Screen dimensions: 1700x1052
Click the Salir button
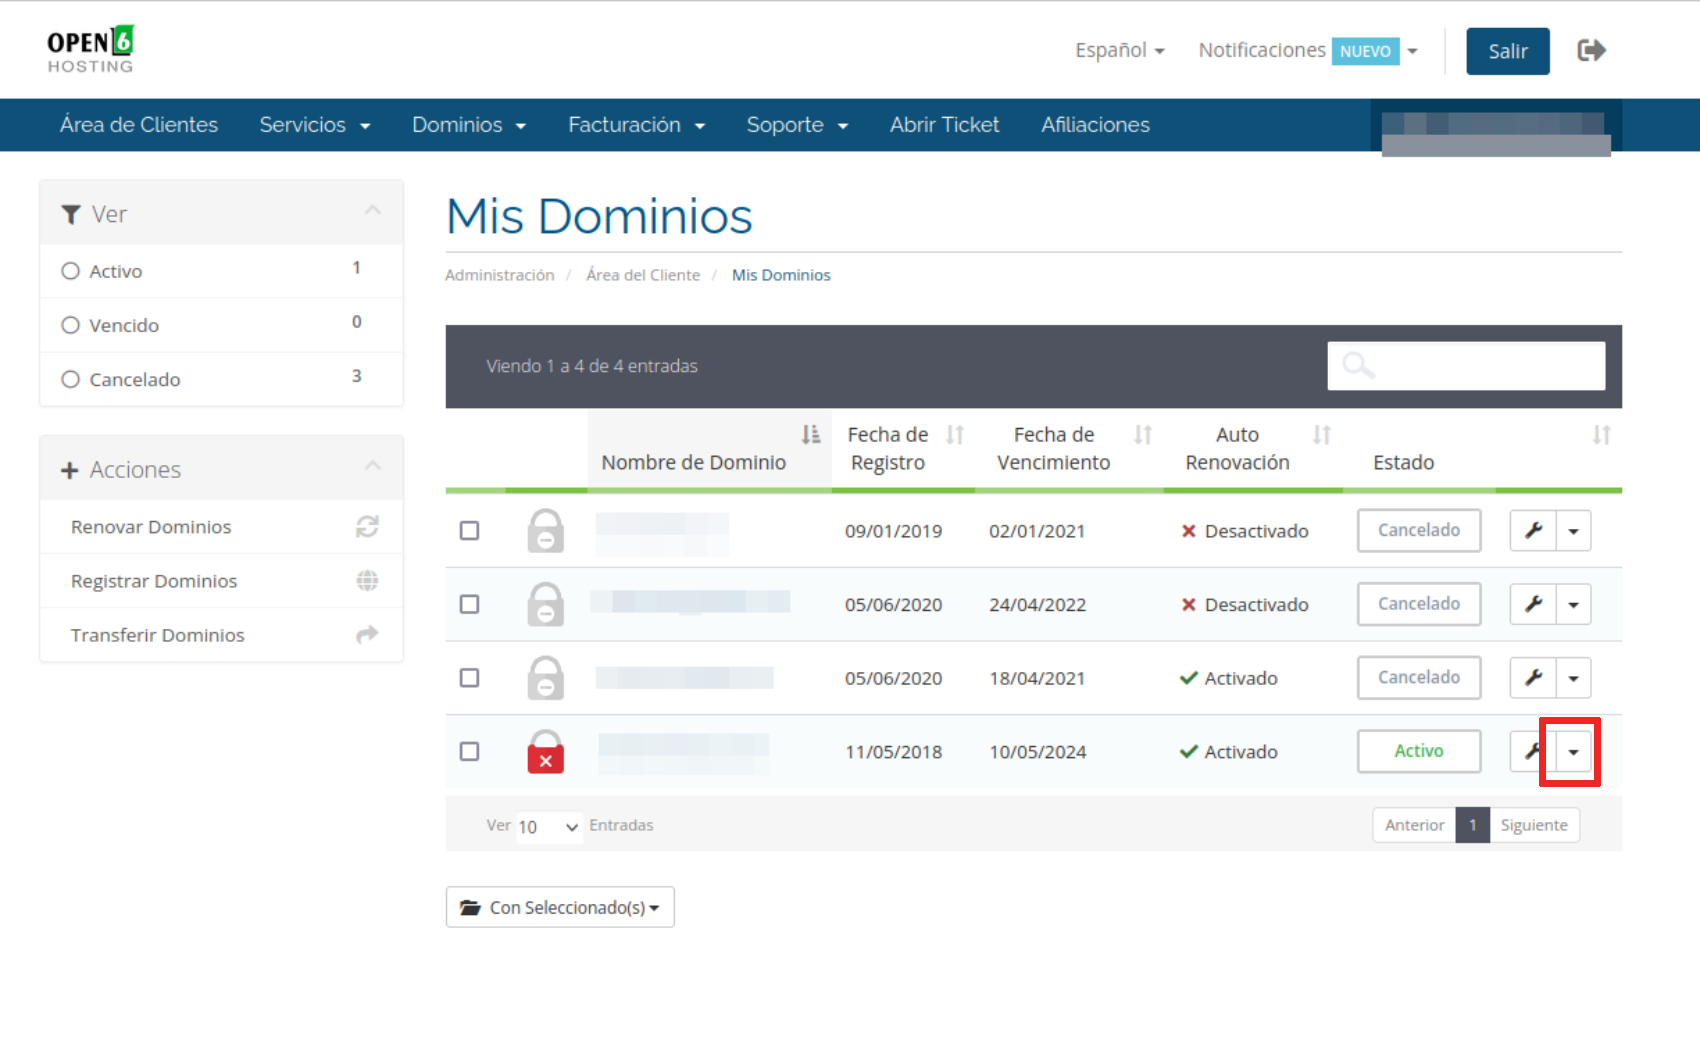point(1508,51)
